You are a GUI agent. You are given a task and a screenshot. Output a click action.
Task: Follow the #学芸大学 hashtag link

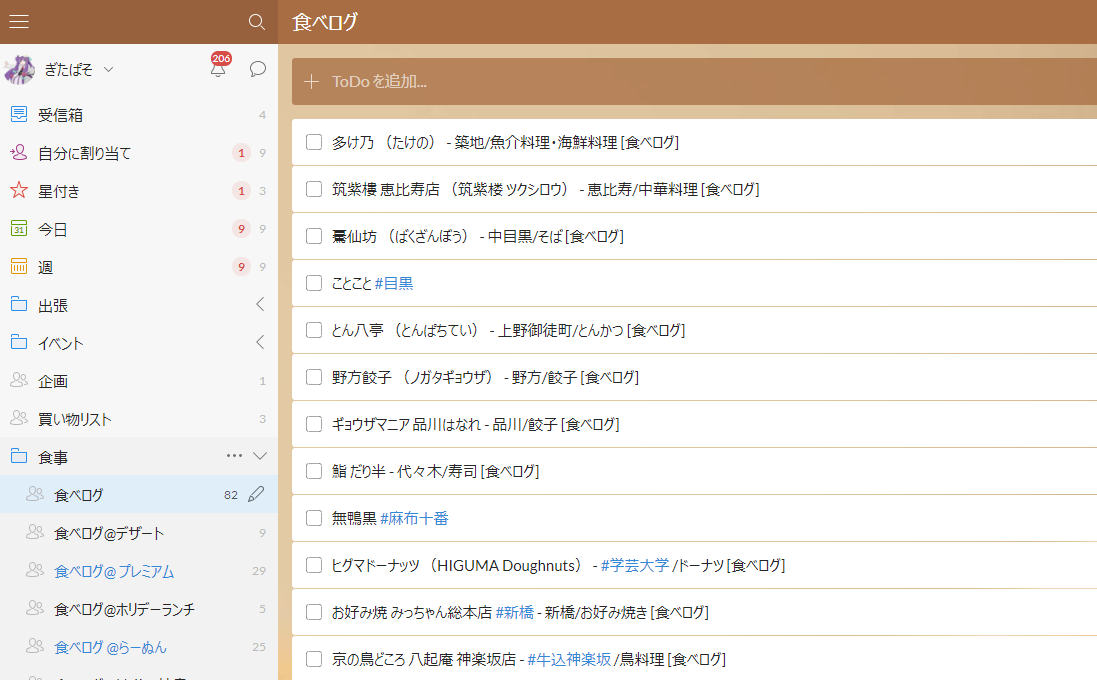pyautogui.click(x=635, y=565)
